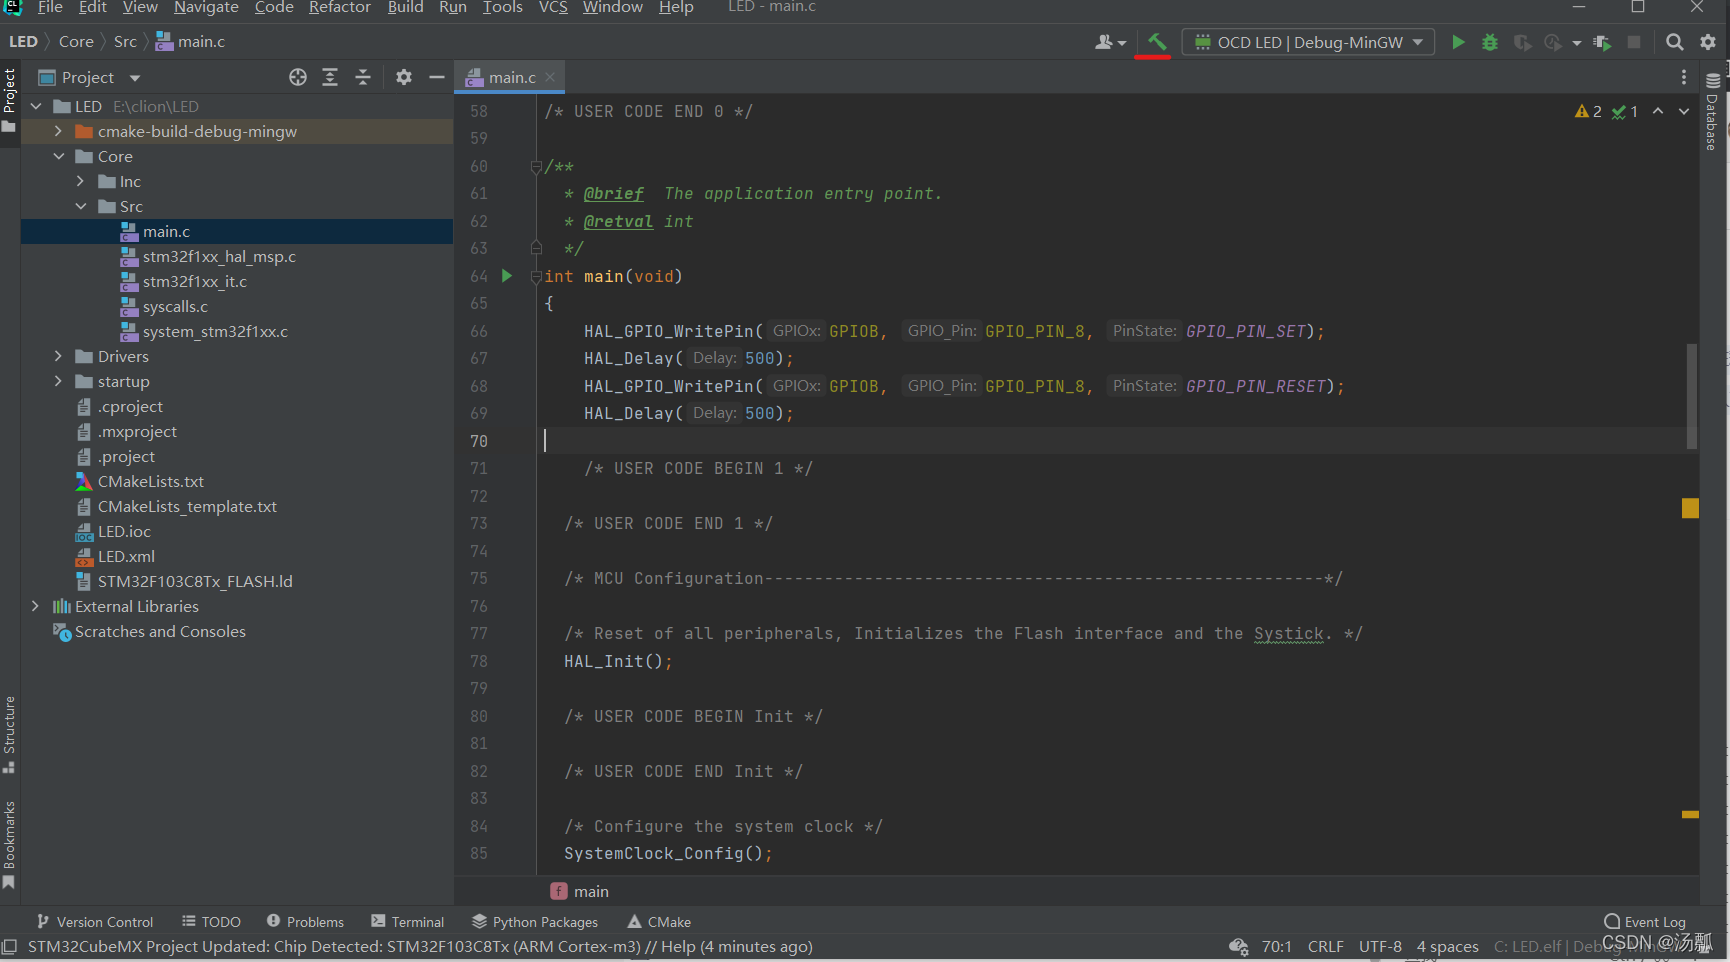The height and width of the screenshot is (962, 1730).
Task: Collapse the Src folder
Action: [x=80, y=206]
